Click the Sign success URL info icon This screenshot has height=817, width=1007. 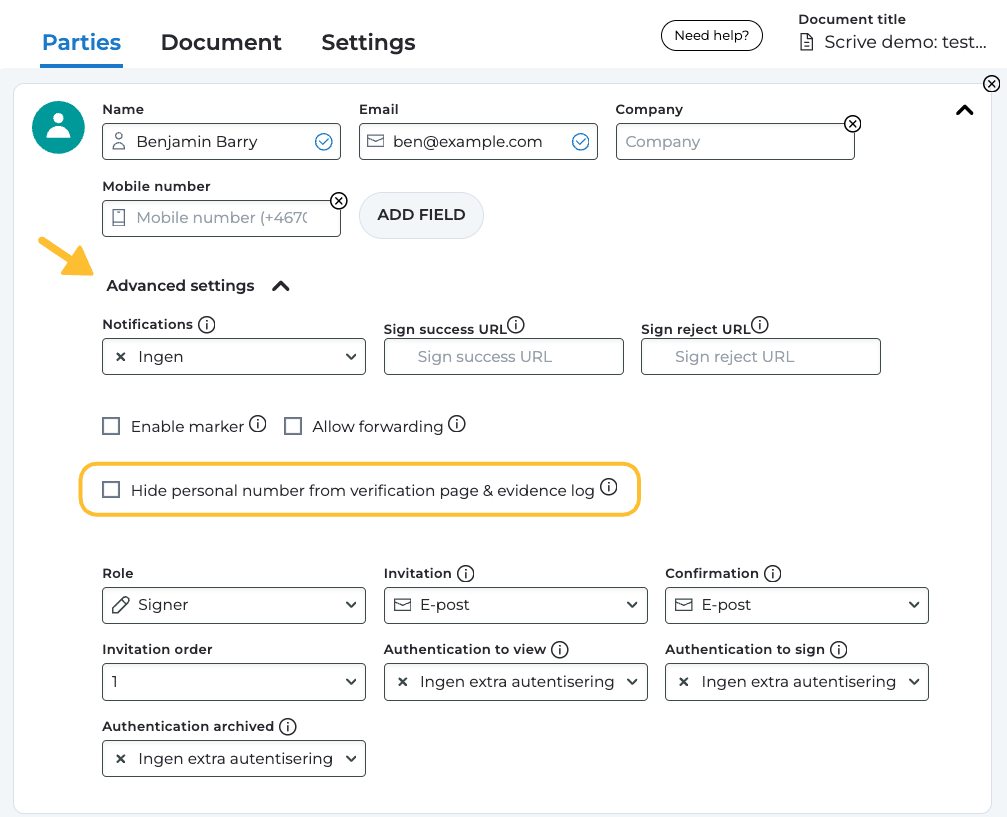[x=516, y=325]
